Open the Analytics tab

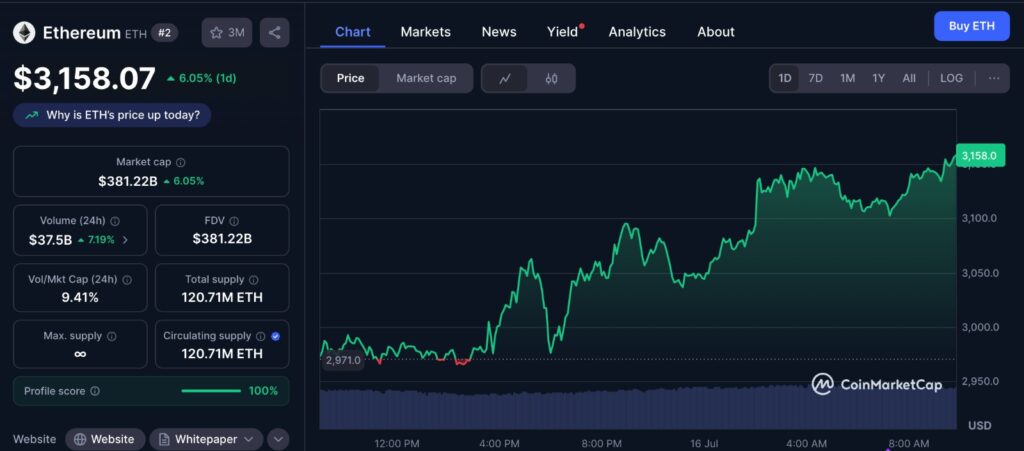[x=637, y=32]
